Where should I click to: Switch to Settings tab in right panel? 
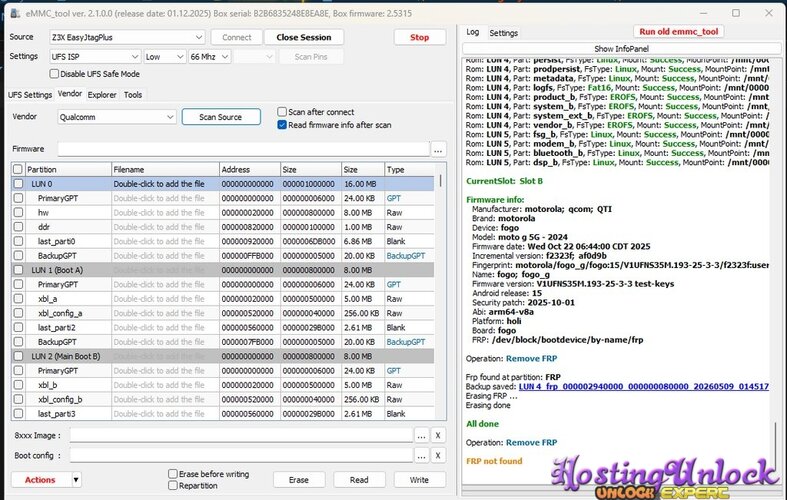pyautogui.click(x=503, y=33)
